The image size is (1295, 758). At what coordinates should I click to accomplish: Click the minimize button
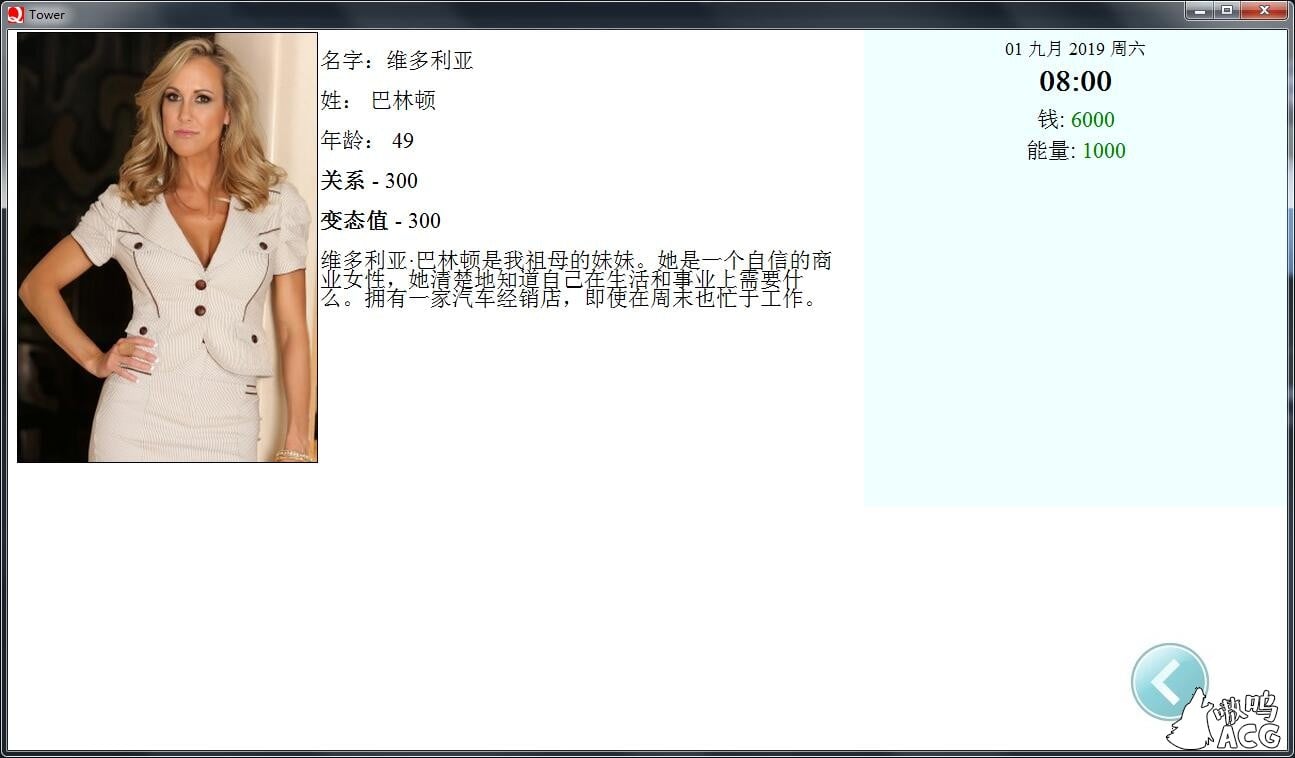pos(1199,10)
